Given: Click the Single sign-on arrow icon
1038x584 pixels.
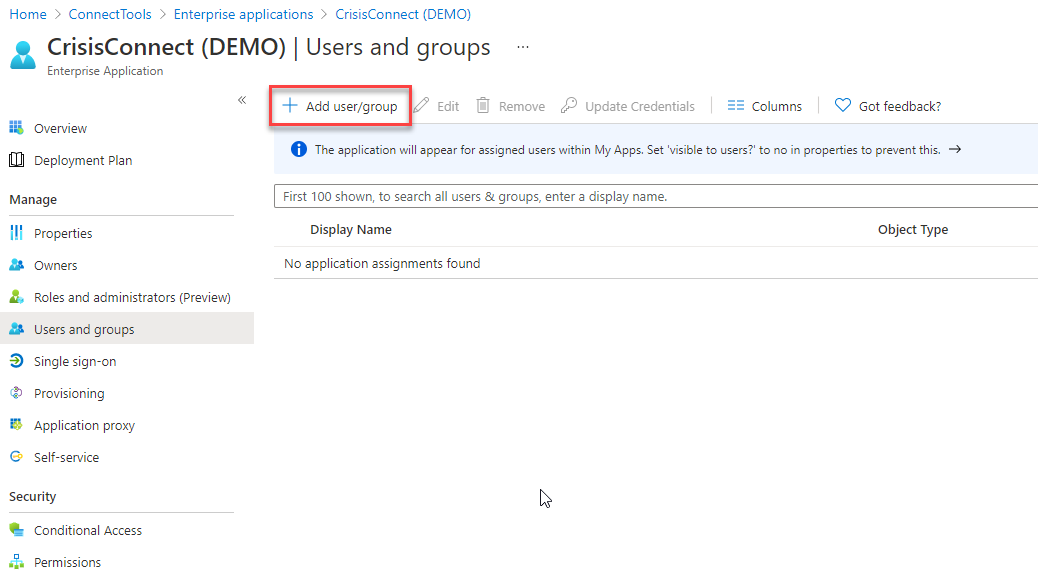Looking at the screenshot, I should 17,361.
